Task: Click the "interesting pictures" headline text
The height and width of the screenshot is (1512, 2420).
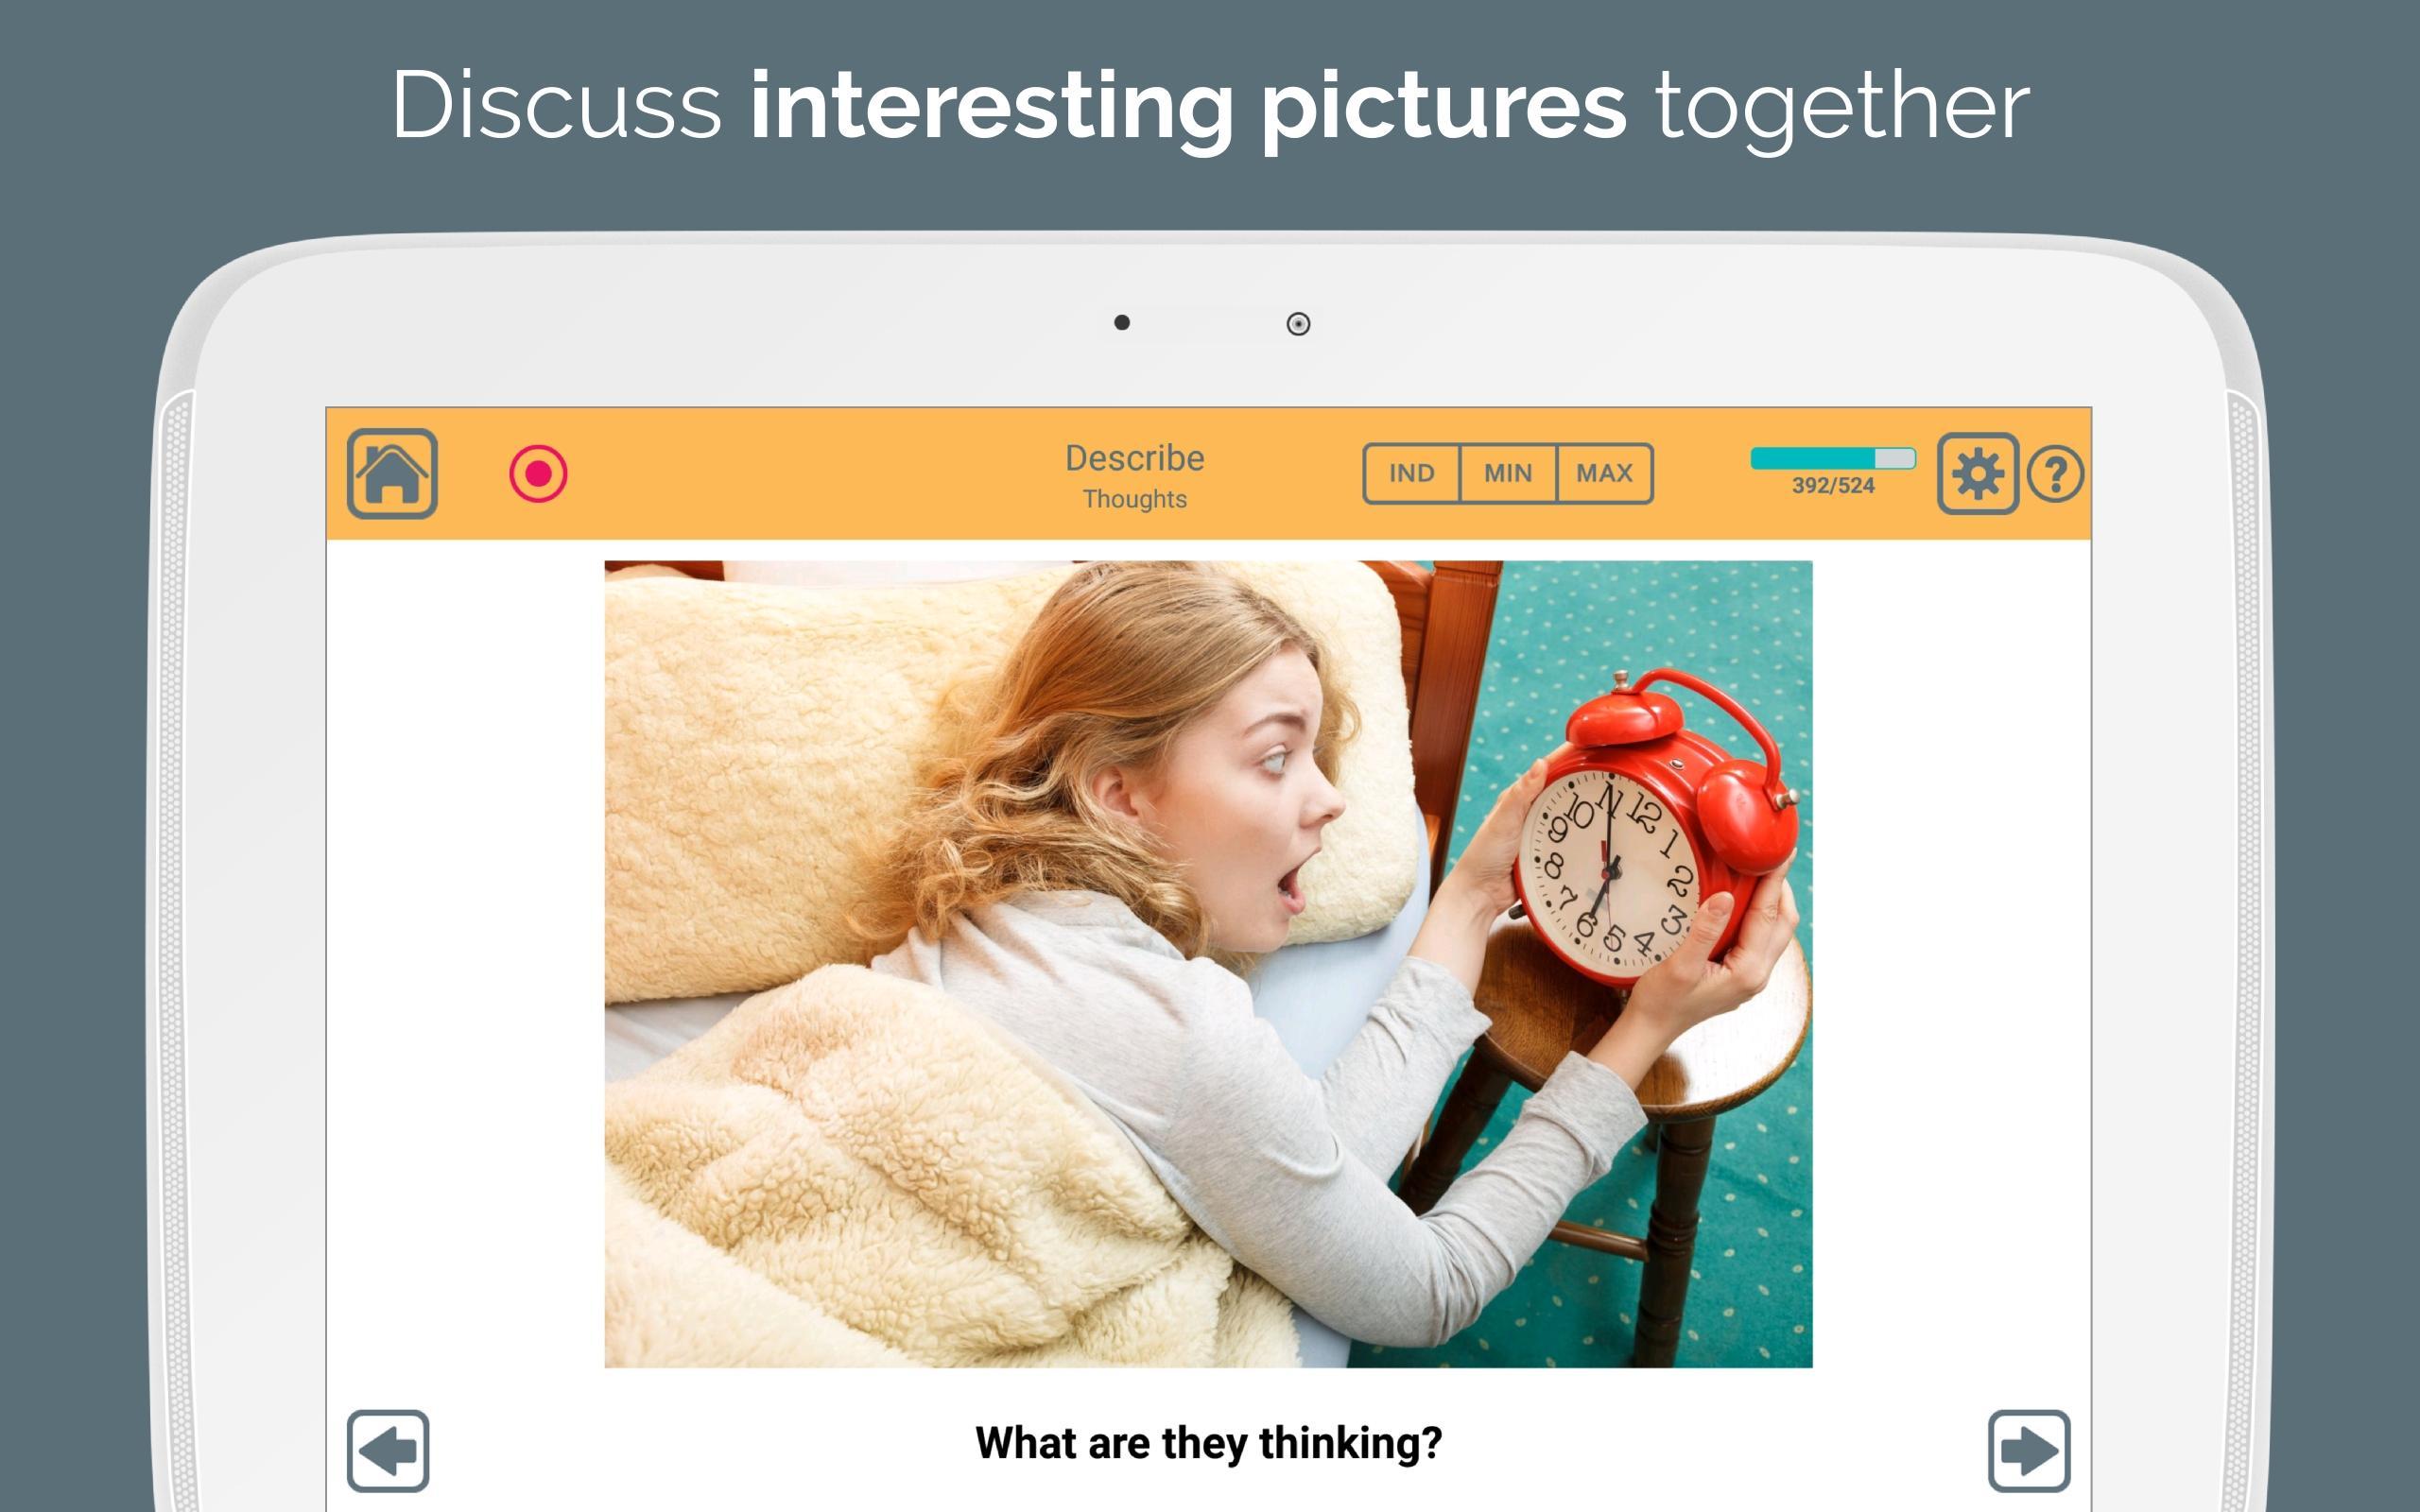Action: 1188,106
